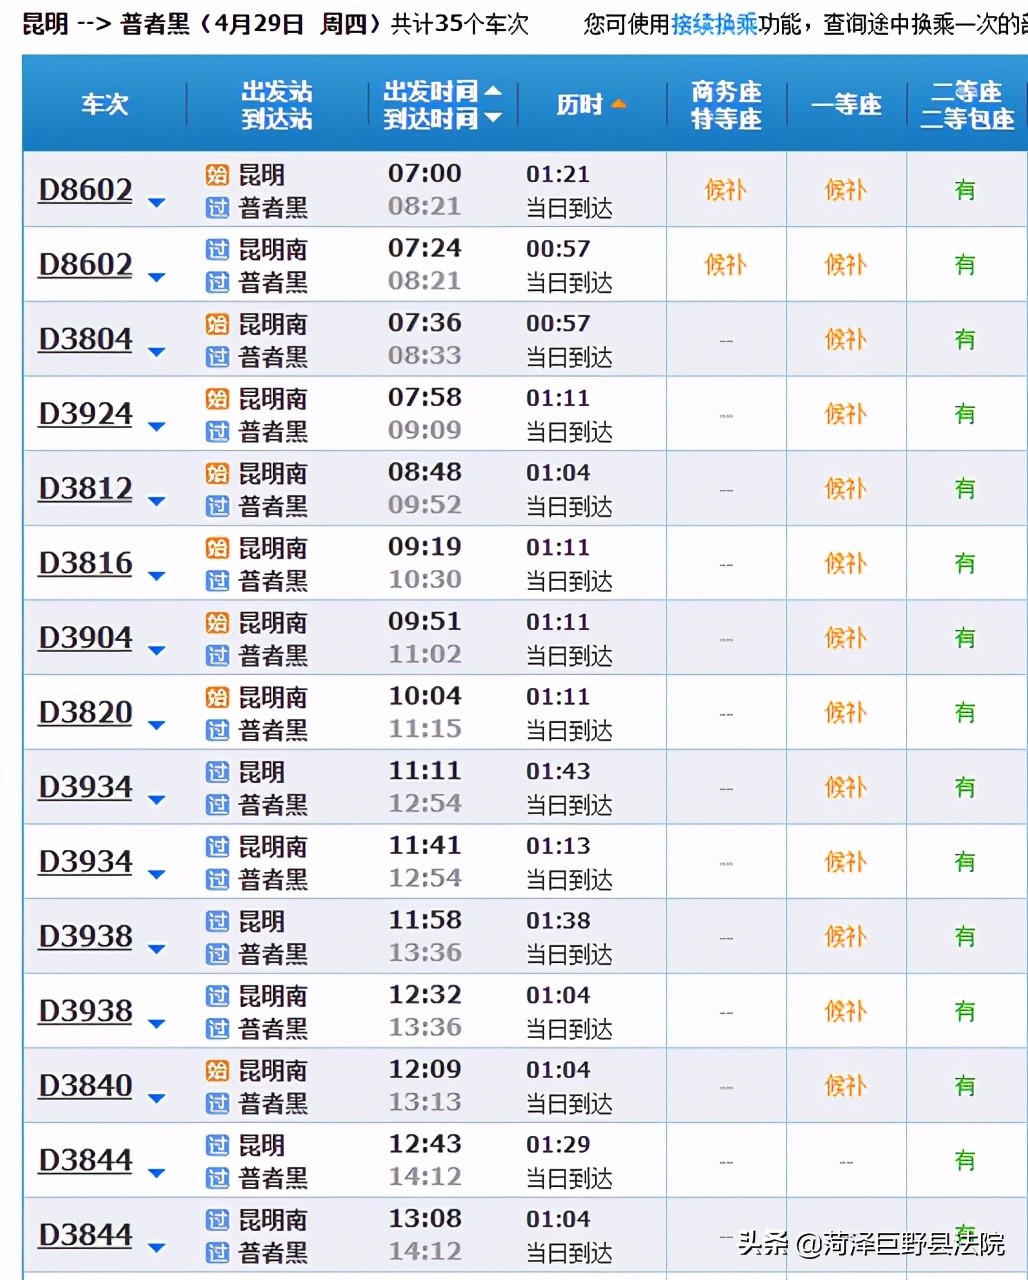Click 候补 under 一等座 for D3924

tap(845, 414)
